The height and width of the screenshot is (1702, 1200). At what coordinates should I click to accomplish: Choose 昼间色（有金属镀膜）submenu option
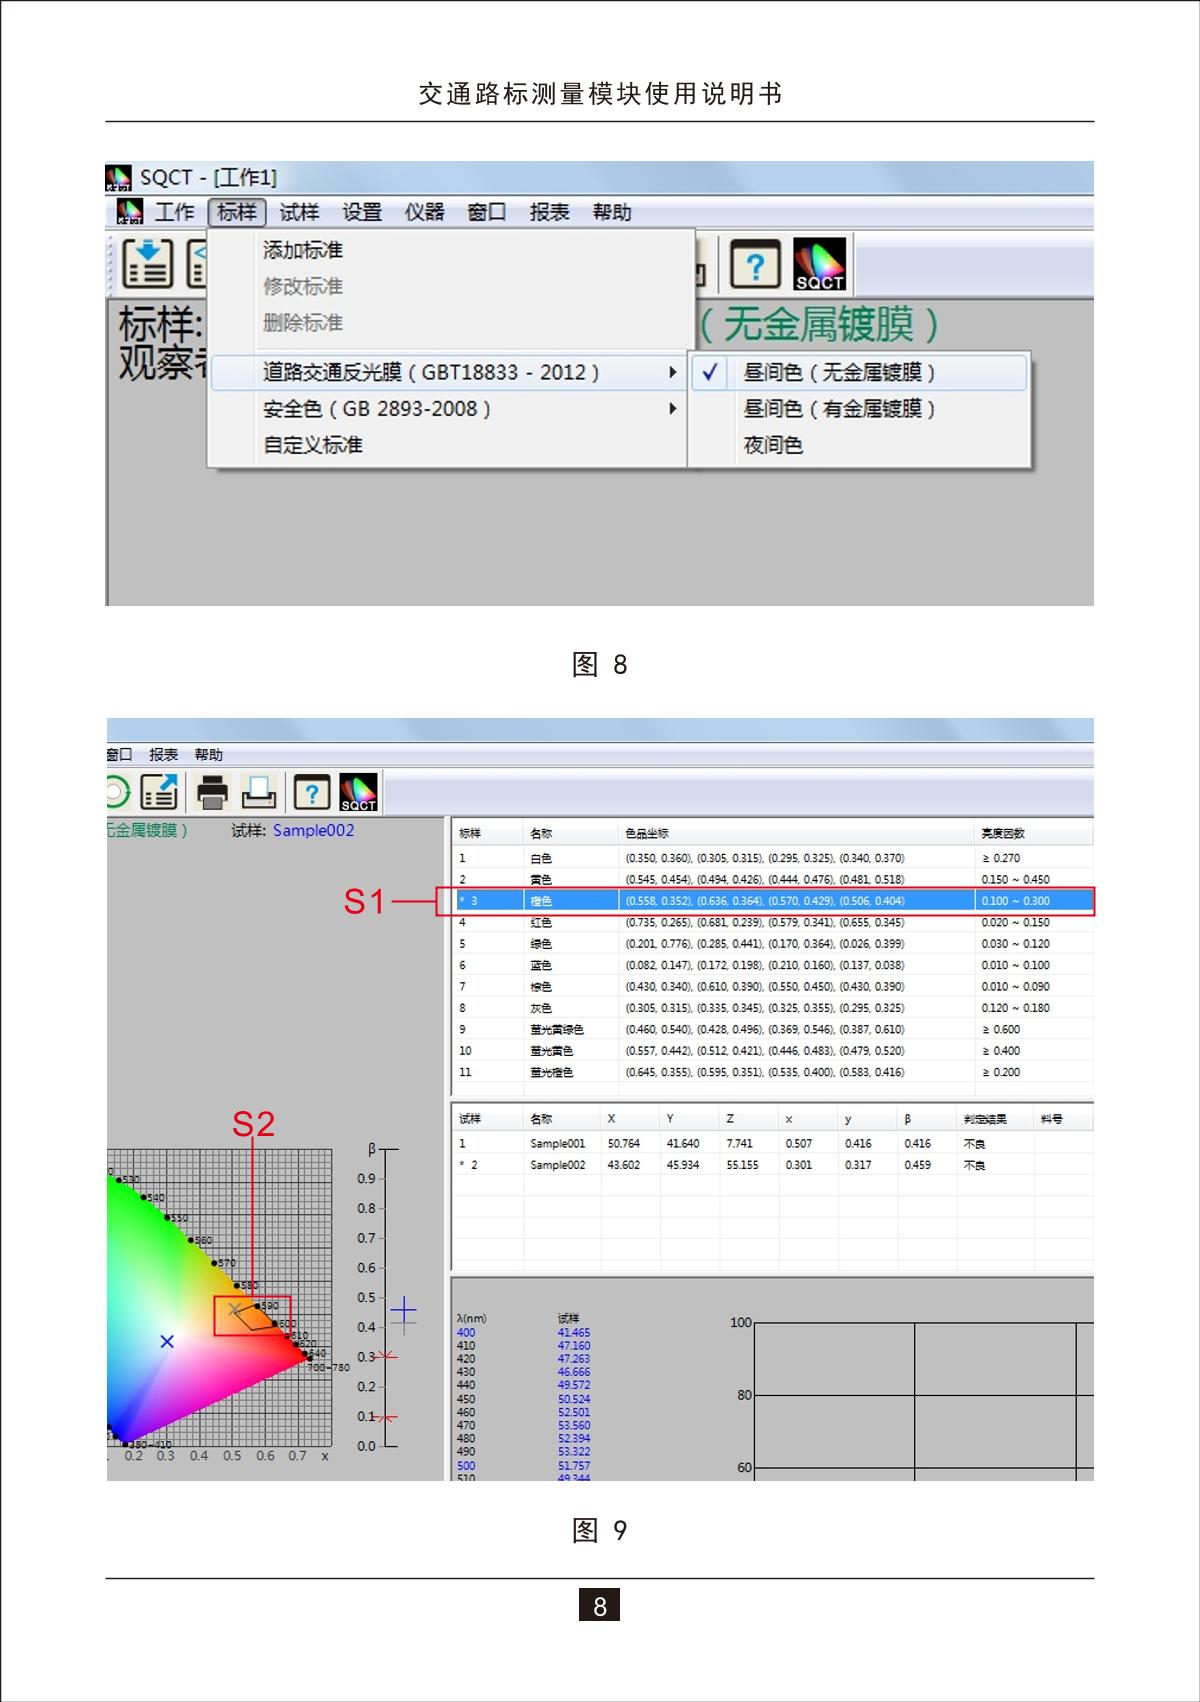coord(838,409)
